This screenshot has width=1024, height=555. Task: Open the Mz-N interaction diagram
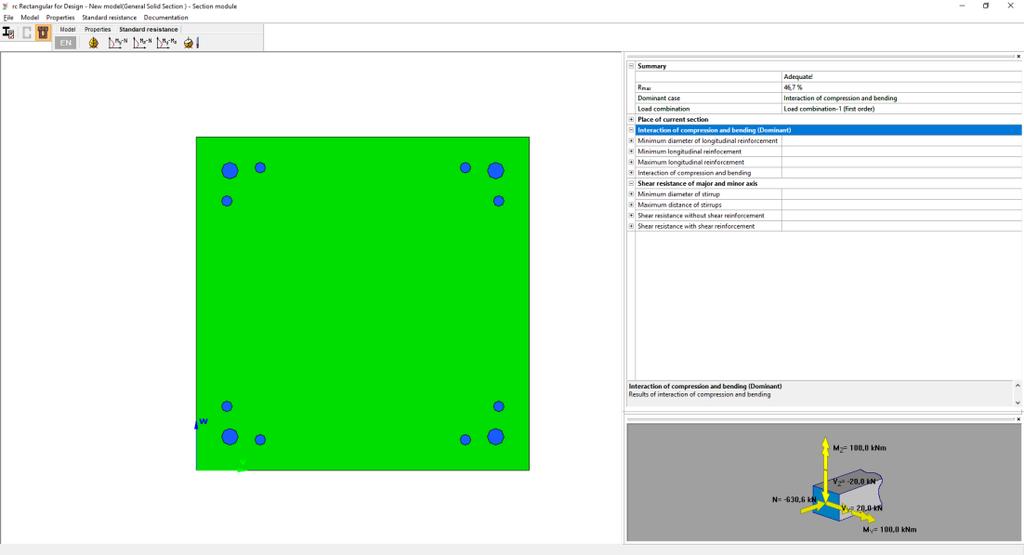[x=142, y=43]
